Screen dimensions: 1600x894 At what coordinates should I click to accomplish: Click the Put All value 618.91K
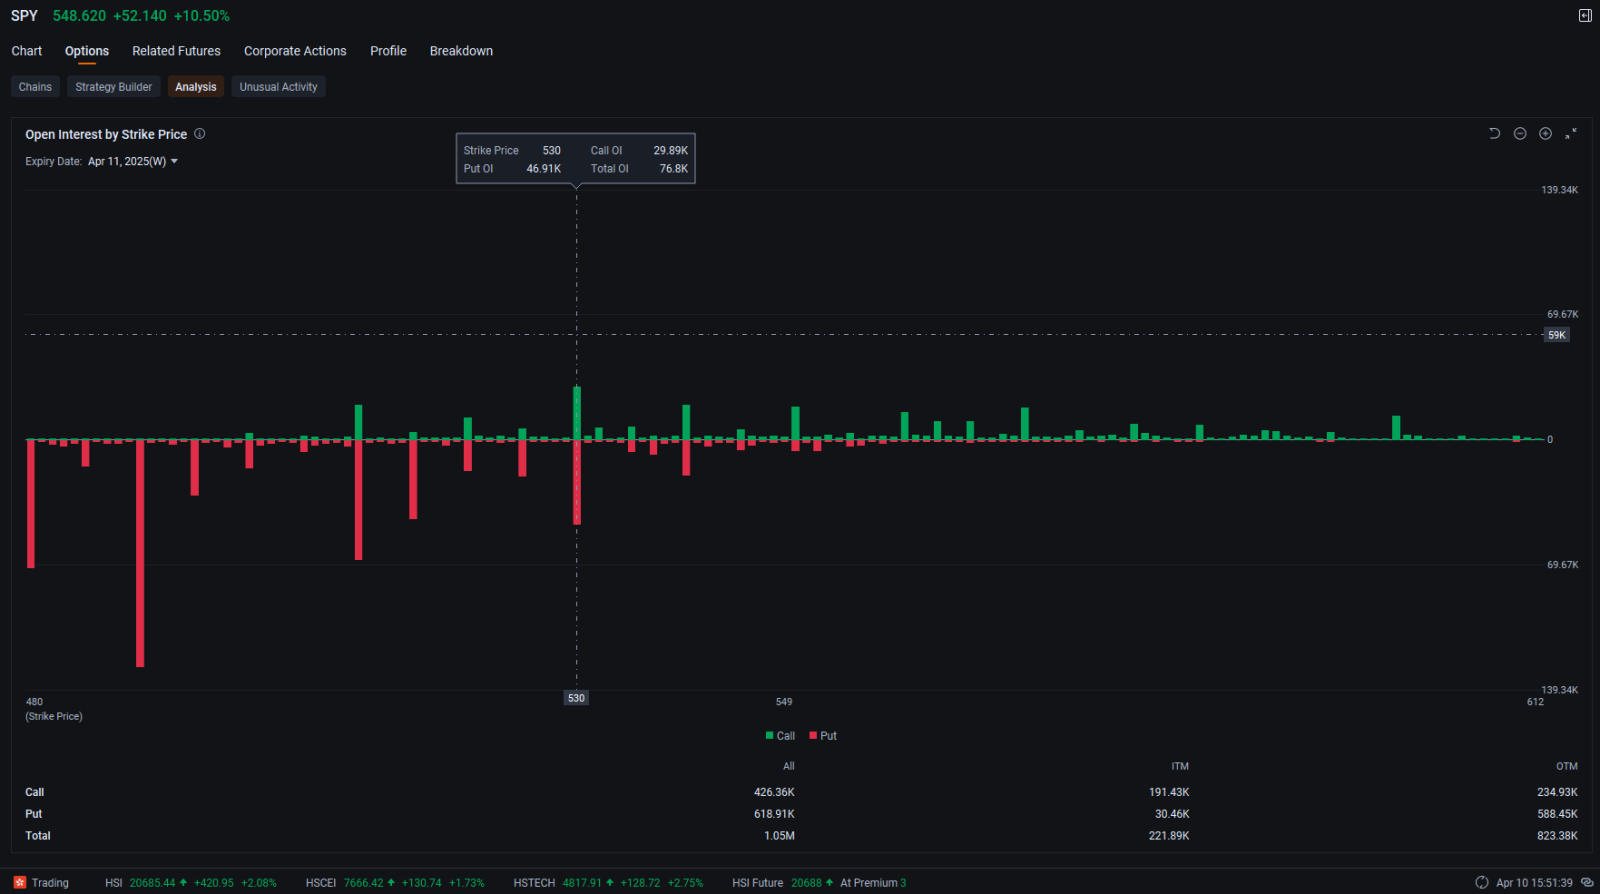click(x=774, y=814)
